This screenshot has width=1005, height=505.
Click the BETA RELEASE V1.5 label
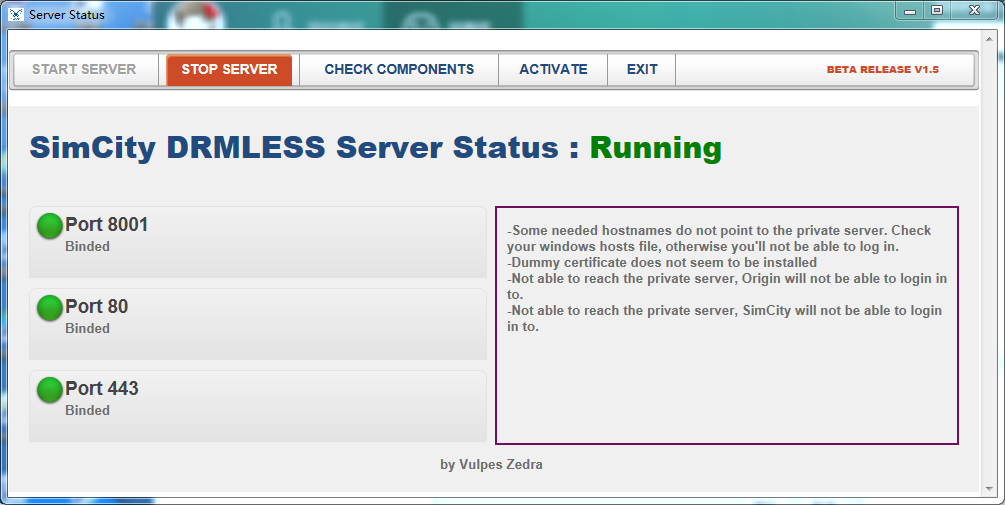883,69
